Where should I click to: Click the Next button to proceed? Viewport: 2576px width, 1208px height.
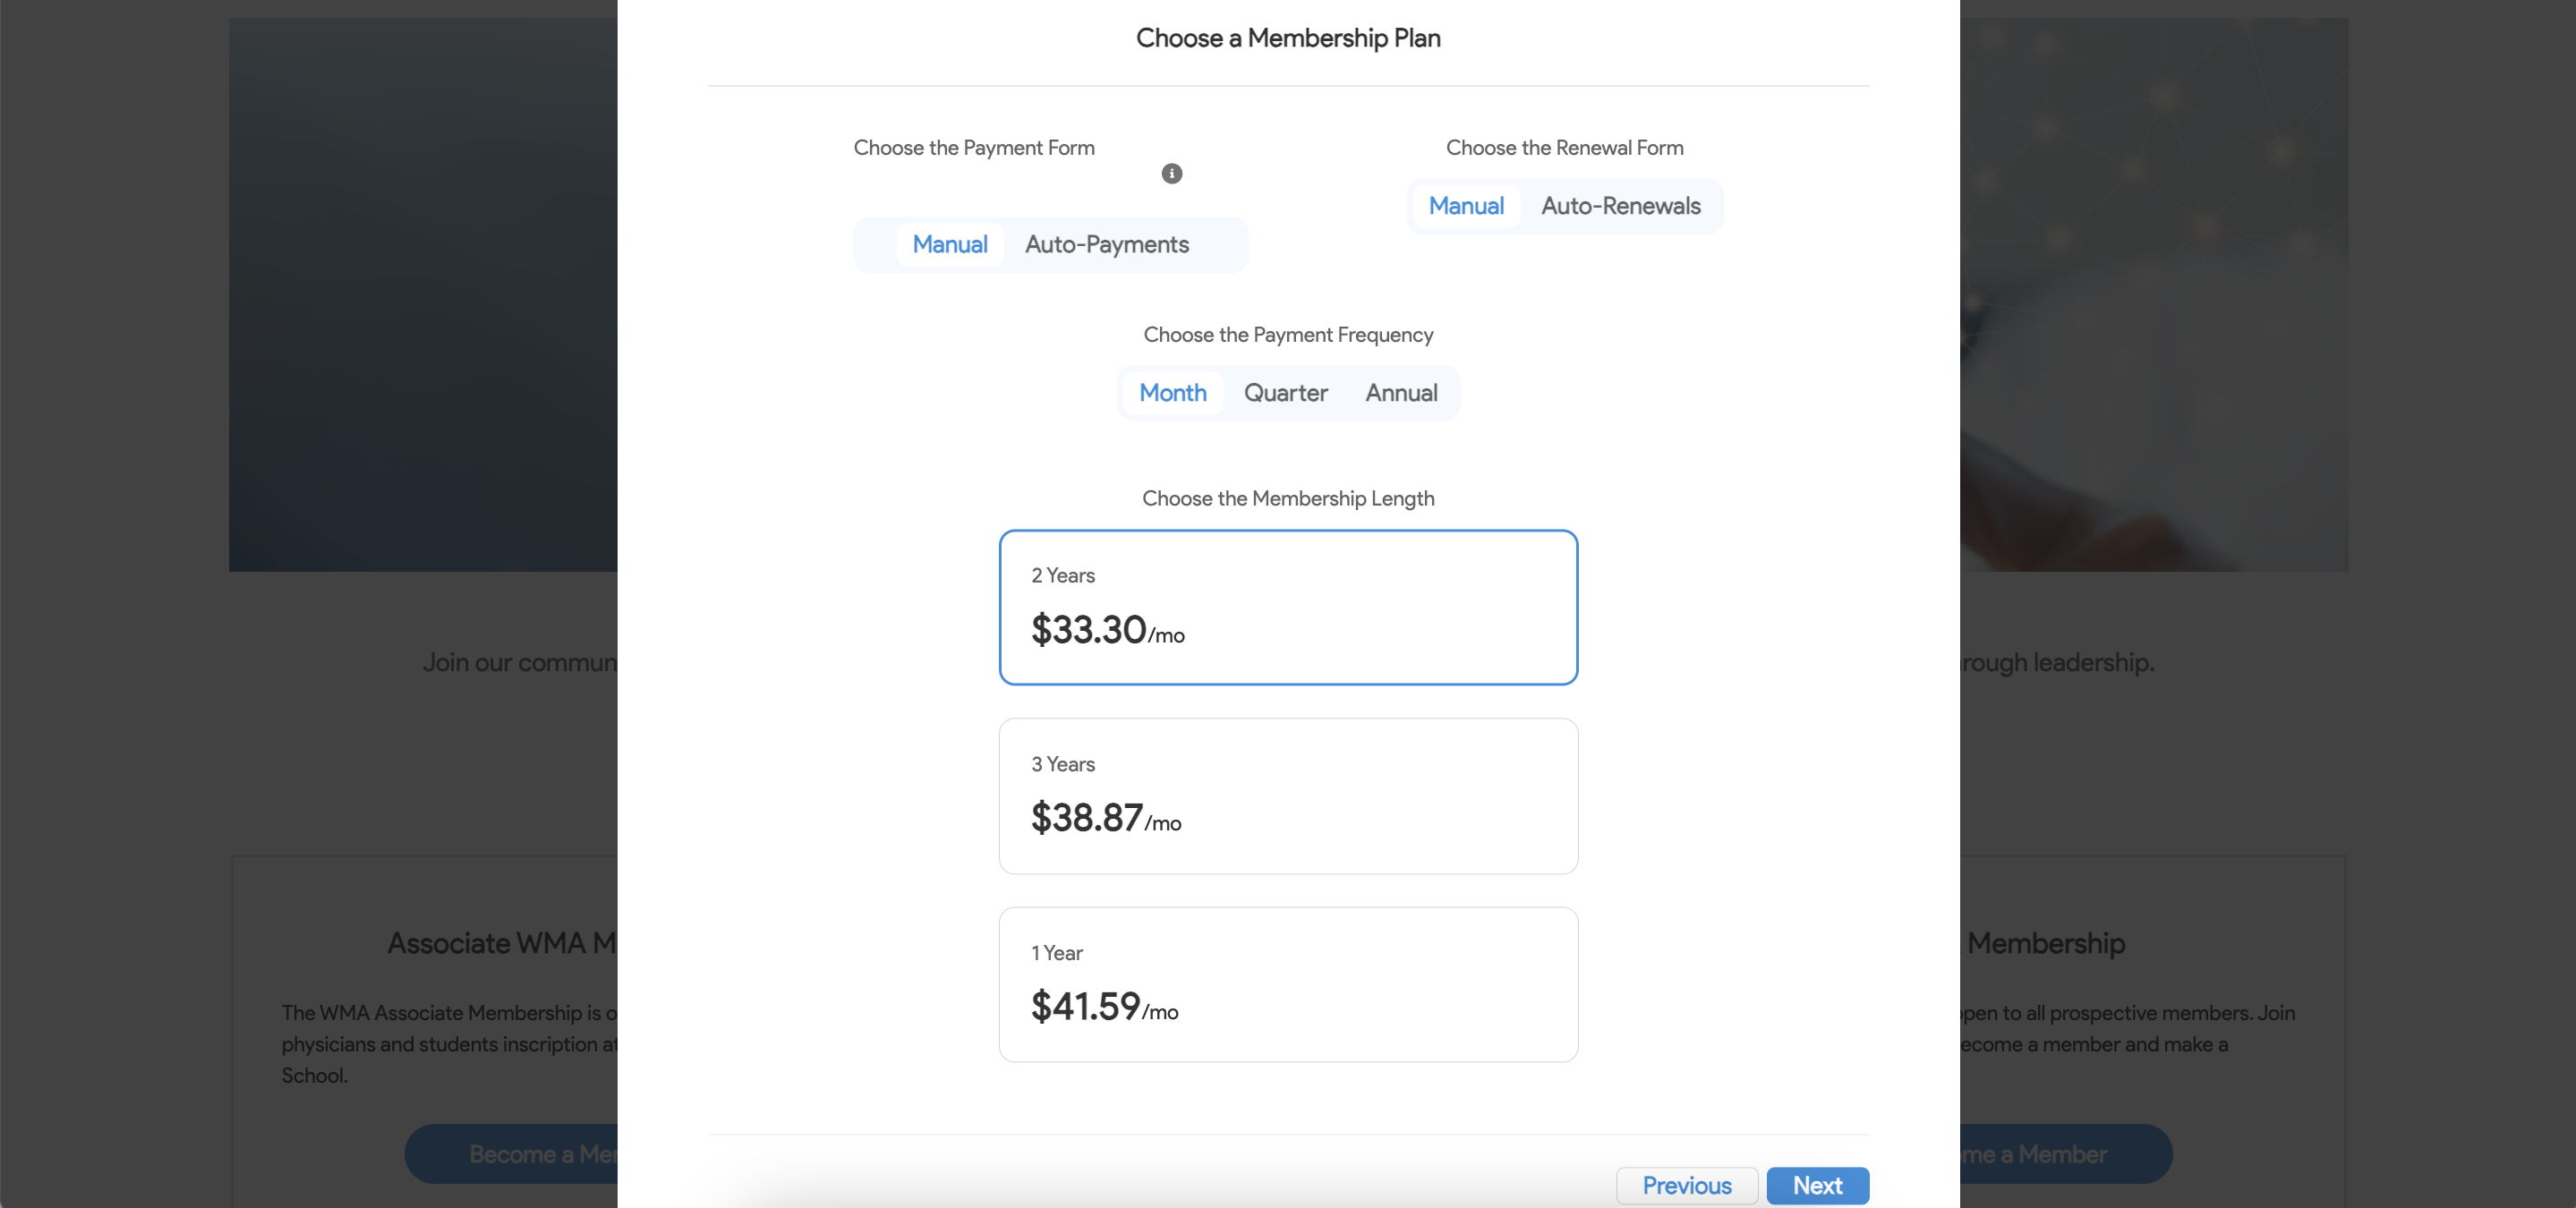pyautogui.click(x=1819, y=1185)
